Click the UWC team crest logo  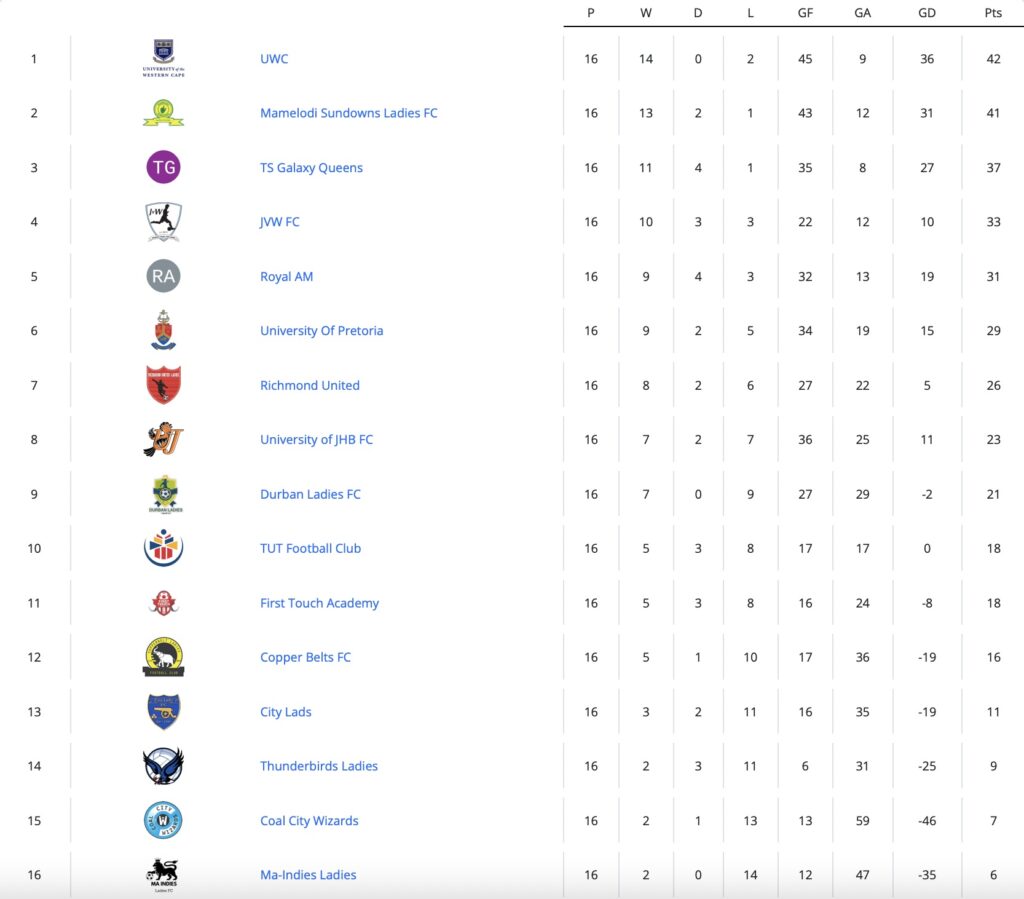(163, 58)
